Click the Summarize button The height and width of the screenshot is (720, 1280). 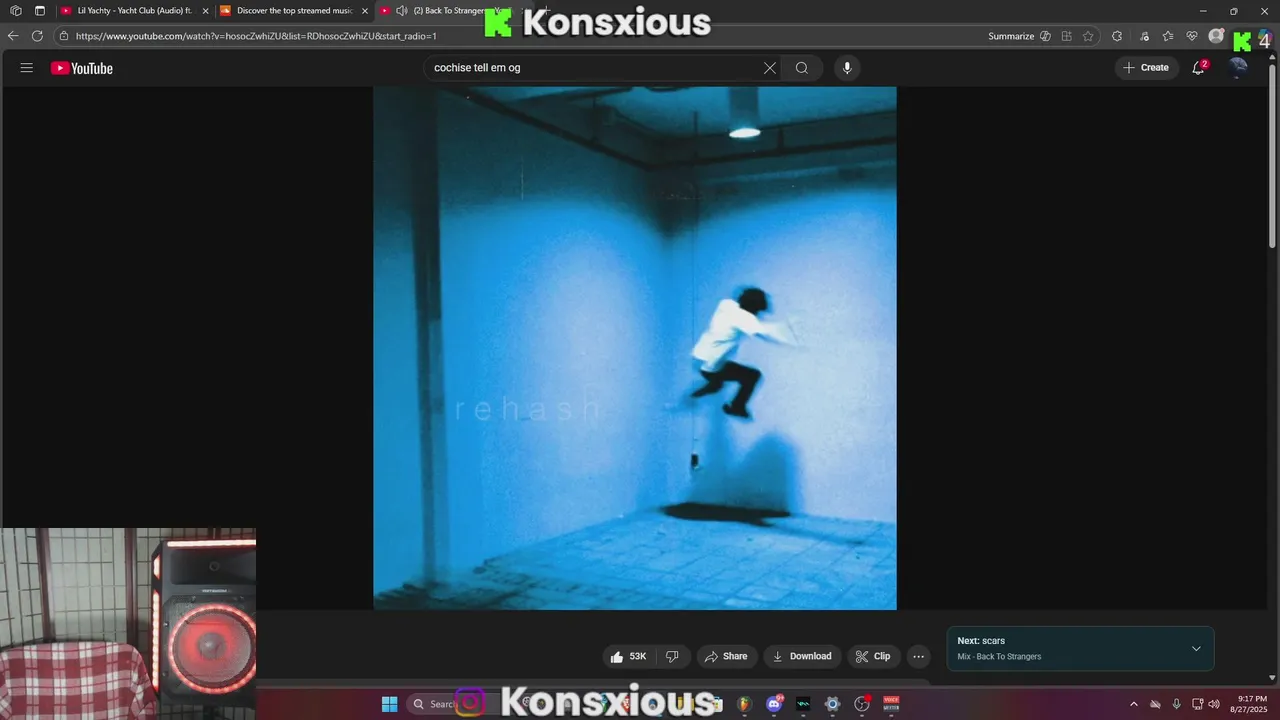pyautogui.click(x=1011, y=36)
